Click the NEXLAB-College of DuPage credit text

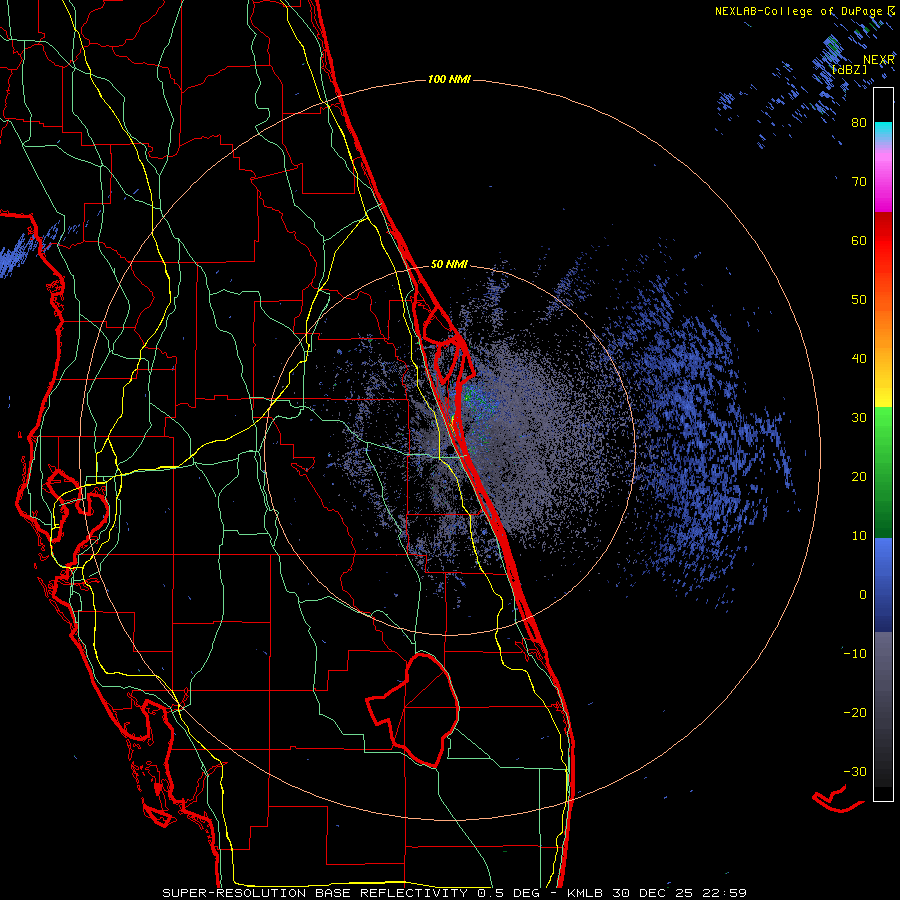click(x=800, y=11)
